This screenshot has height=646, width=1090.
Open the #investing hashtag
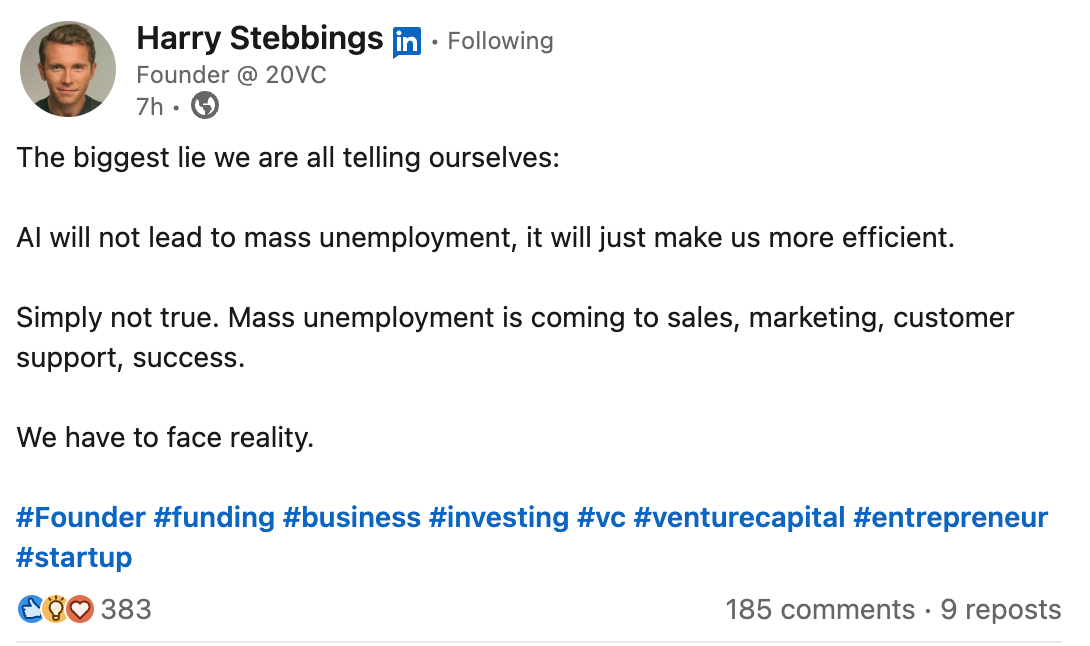point(499,517)
